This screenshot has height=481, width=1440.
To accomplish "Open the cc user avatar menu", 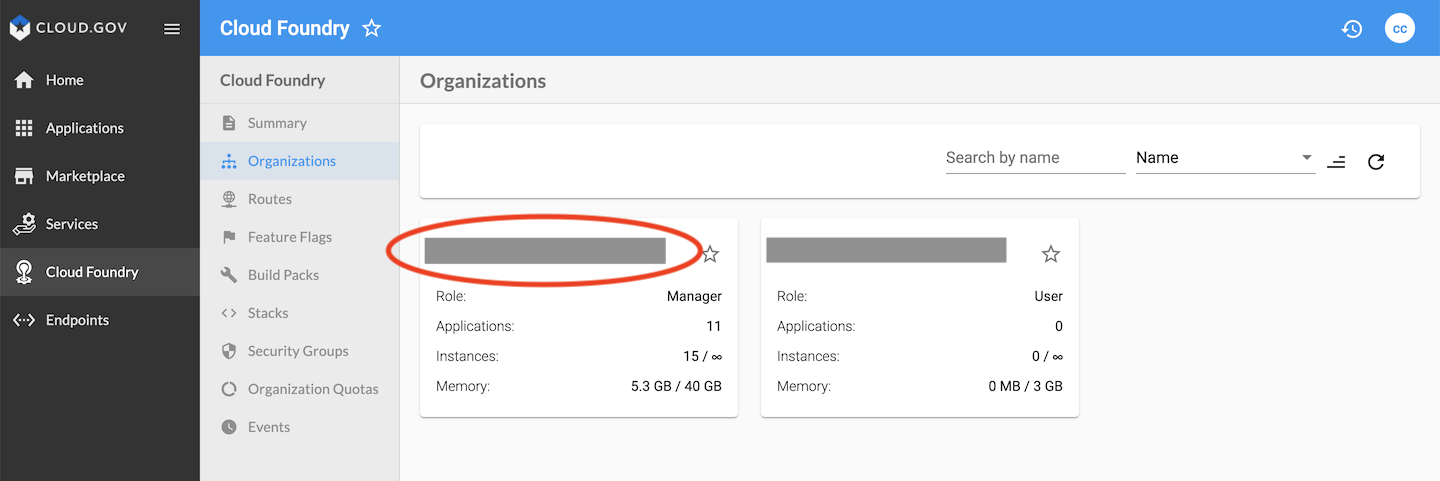I will [1400, 28].
